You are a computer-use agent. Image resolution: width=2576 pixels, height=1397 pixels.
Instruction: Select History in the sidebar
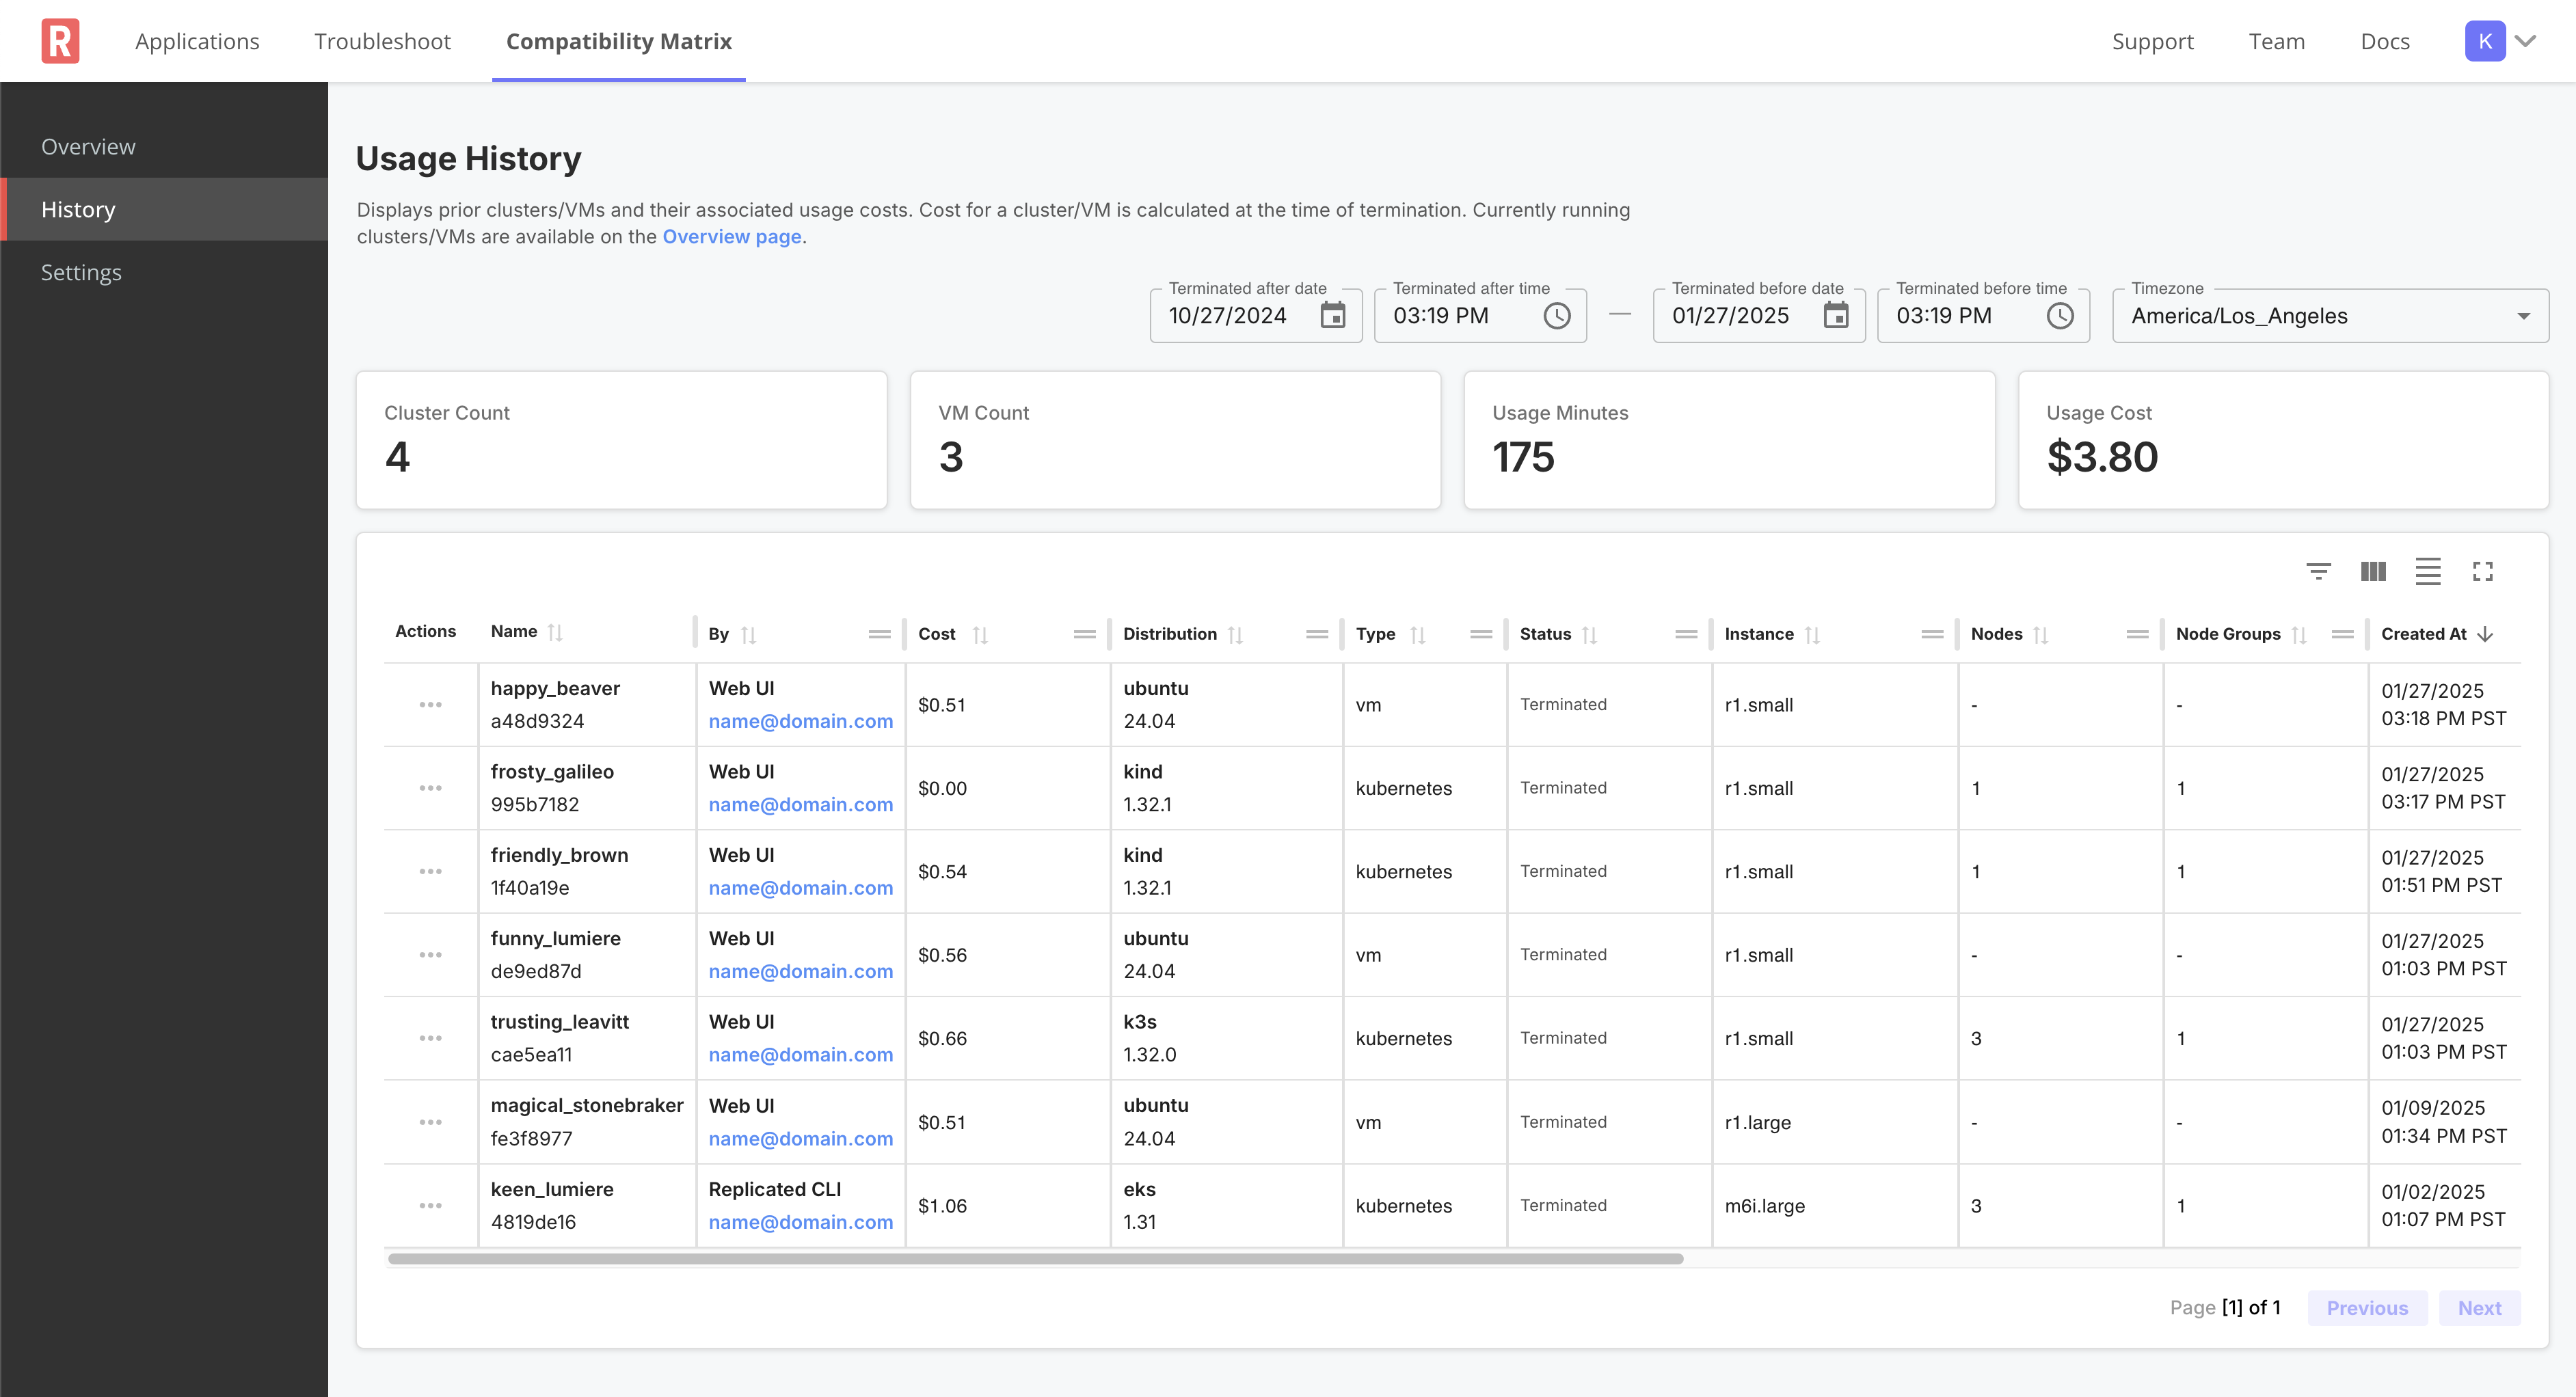(78, 209)
